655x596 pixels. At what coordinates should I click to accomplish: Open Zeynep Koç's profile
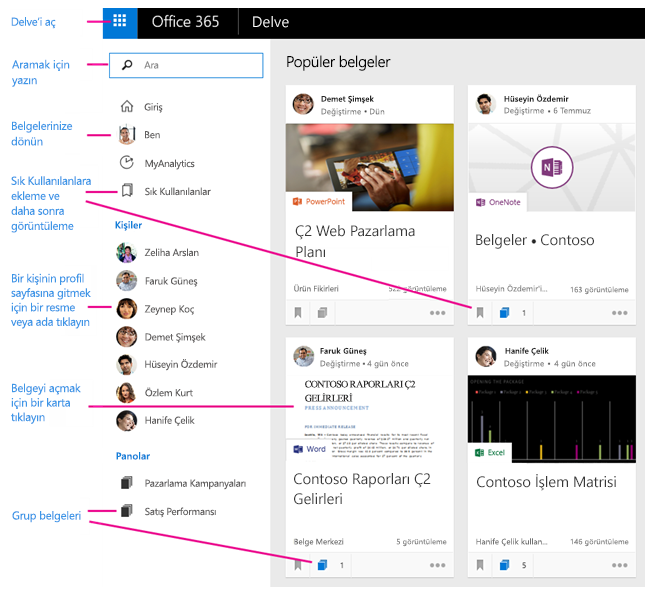tap(169, 309)
